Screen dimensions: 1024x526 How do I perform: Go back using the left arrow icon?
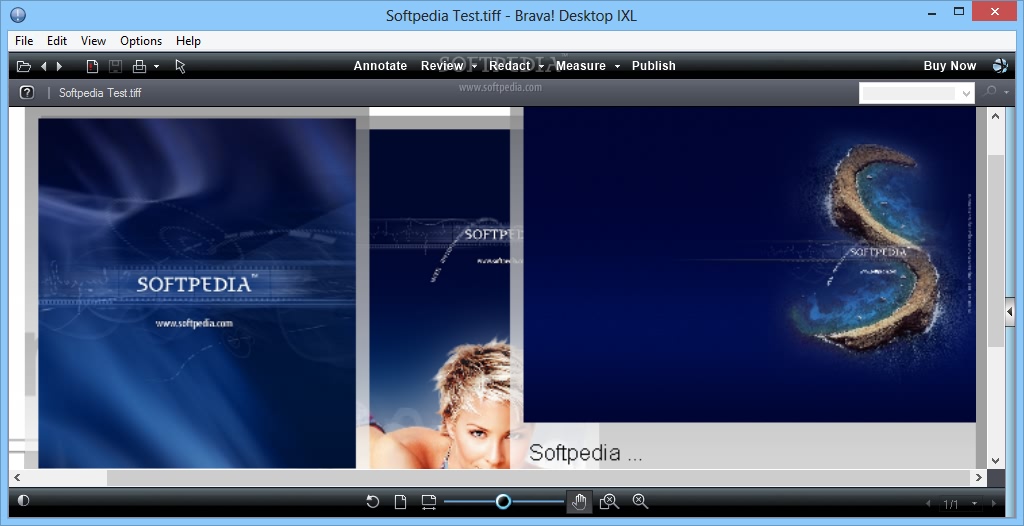coord(43,66)
